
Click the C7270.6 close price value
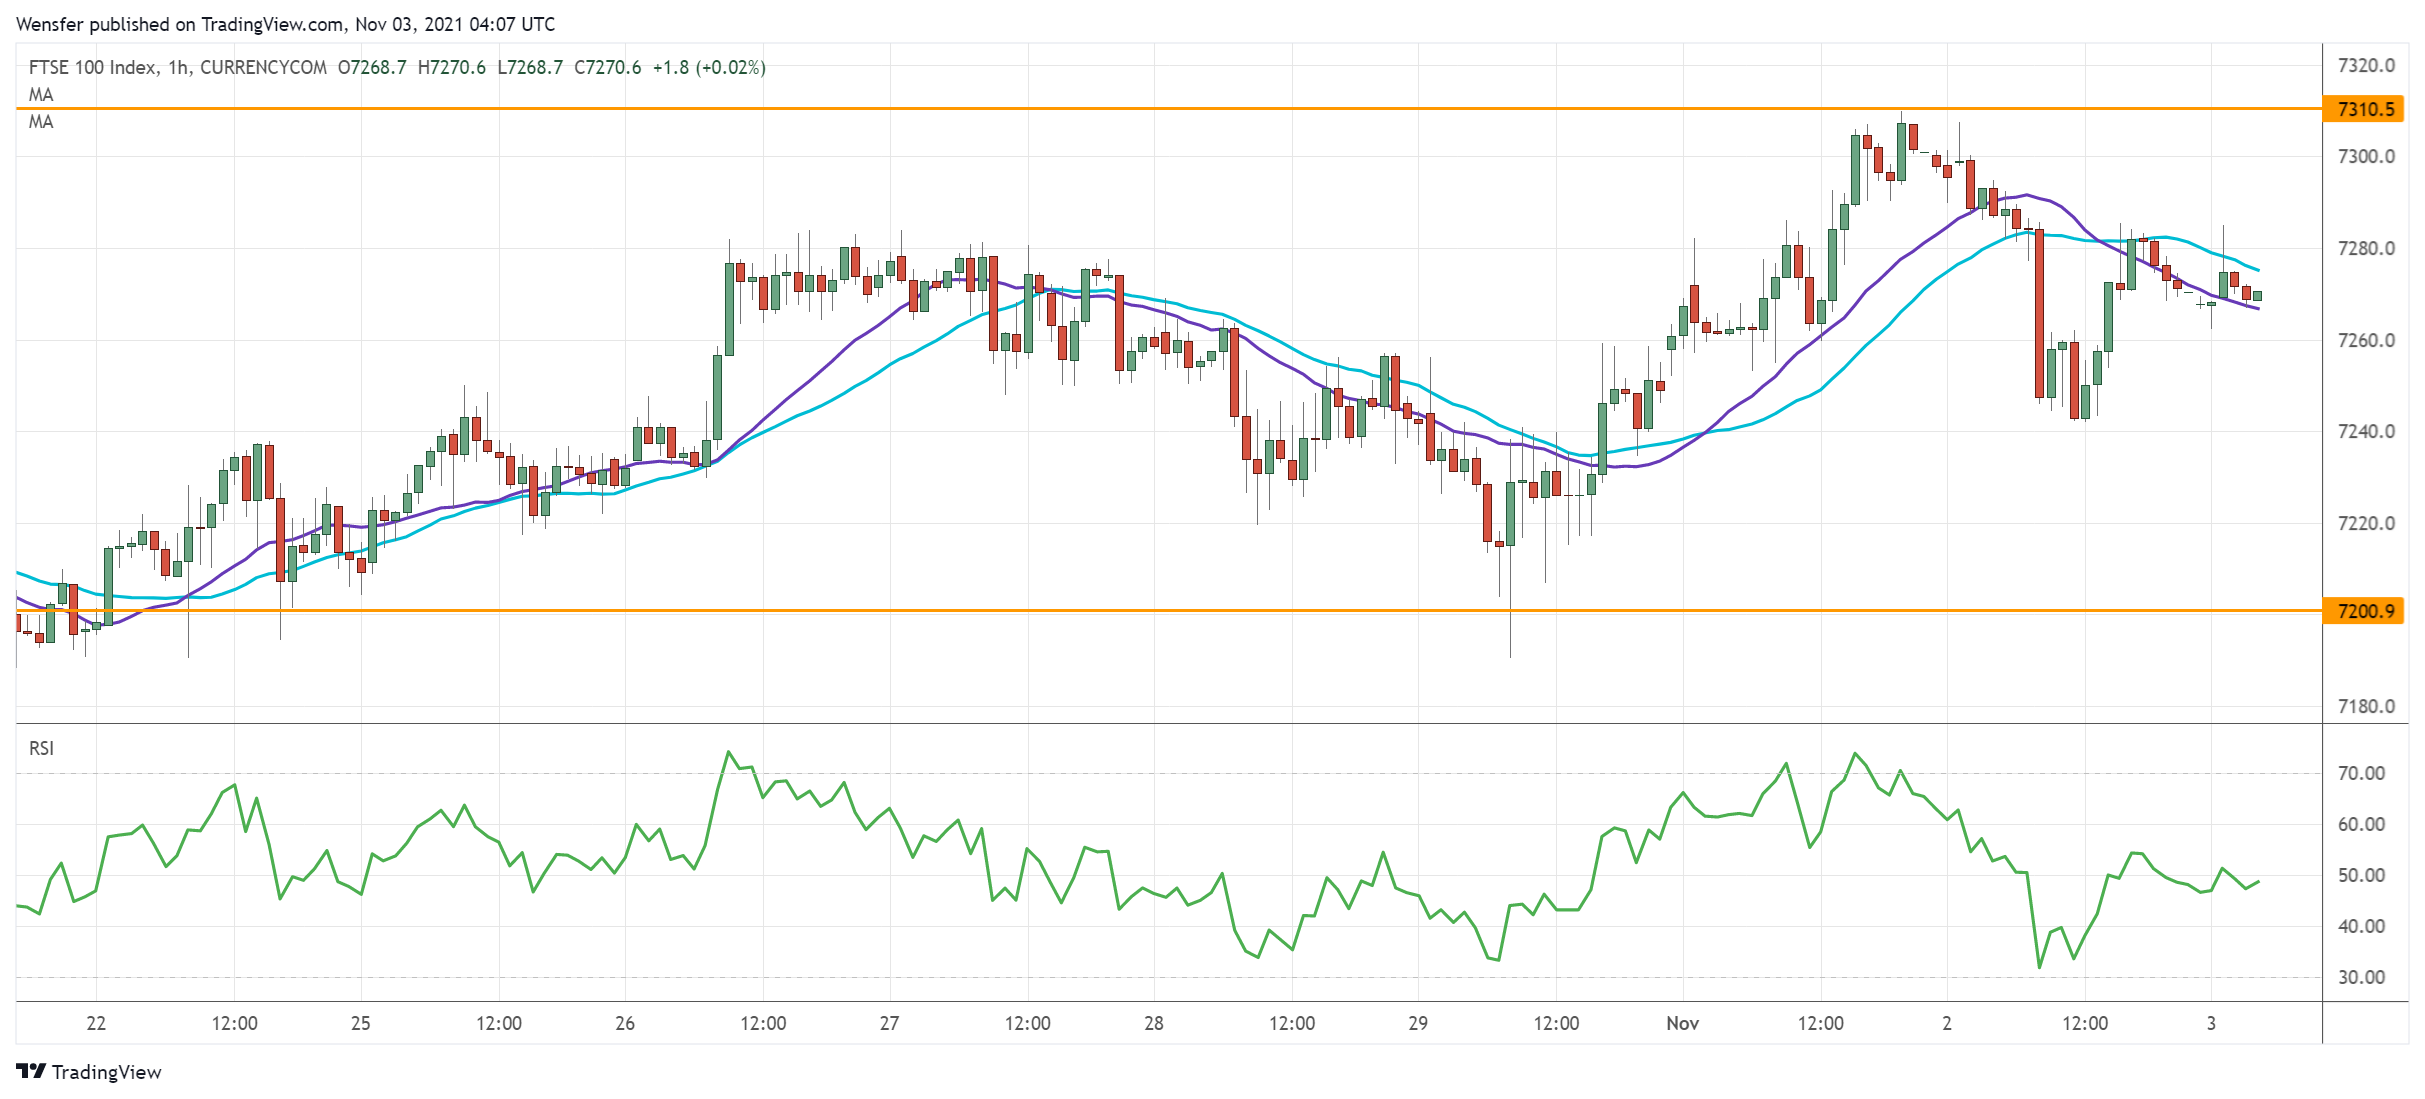tap(607, 67)
